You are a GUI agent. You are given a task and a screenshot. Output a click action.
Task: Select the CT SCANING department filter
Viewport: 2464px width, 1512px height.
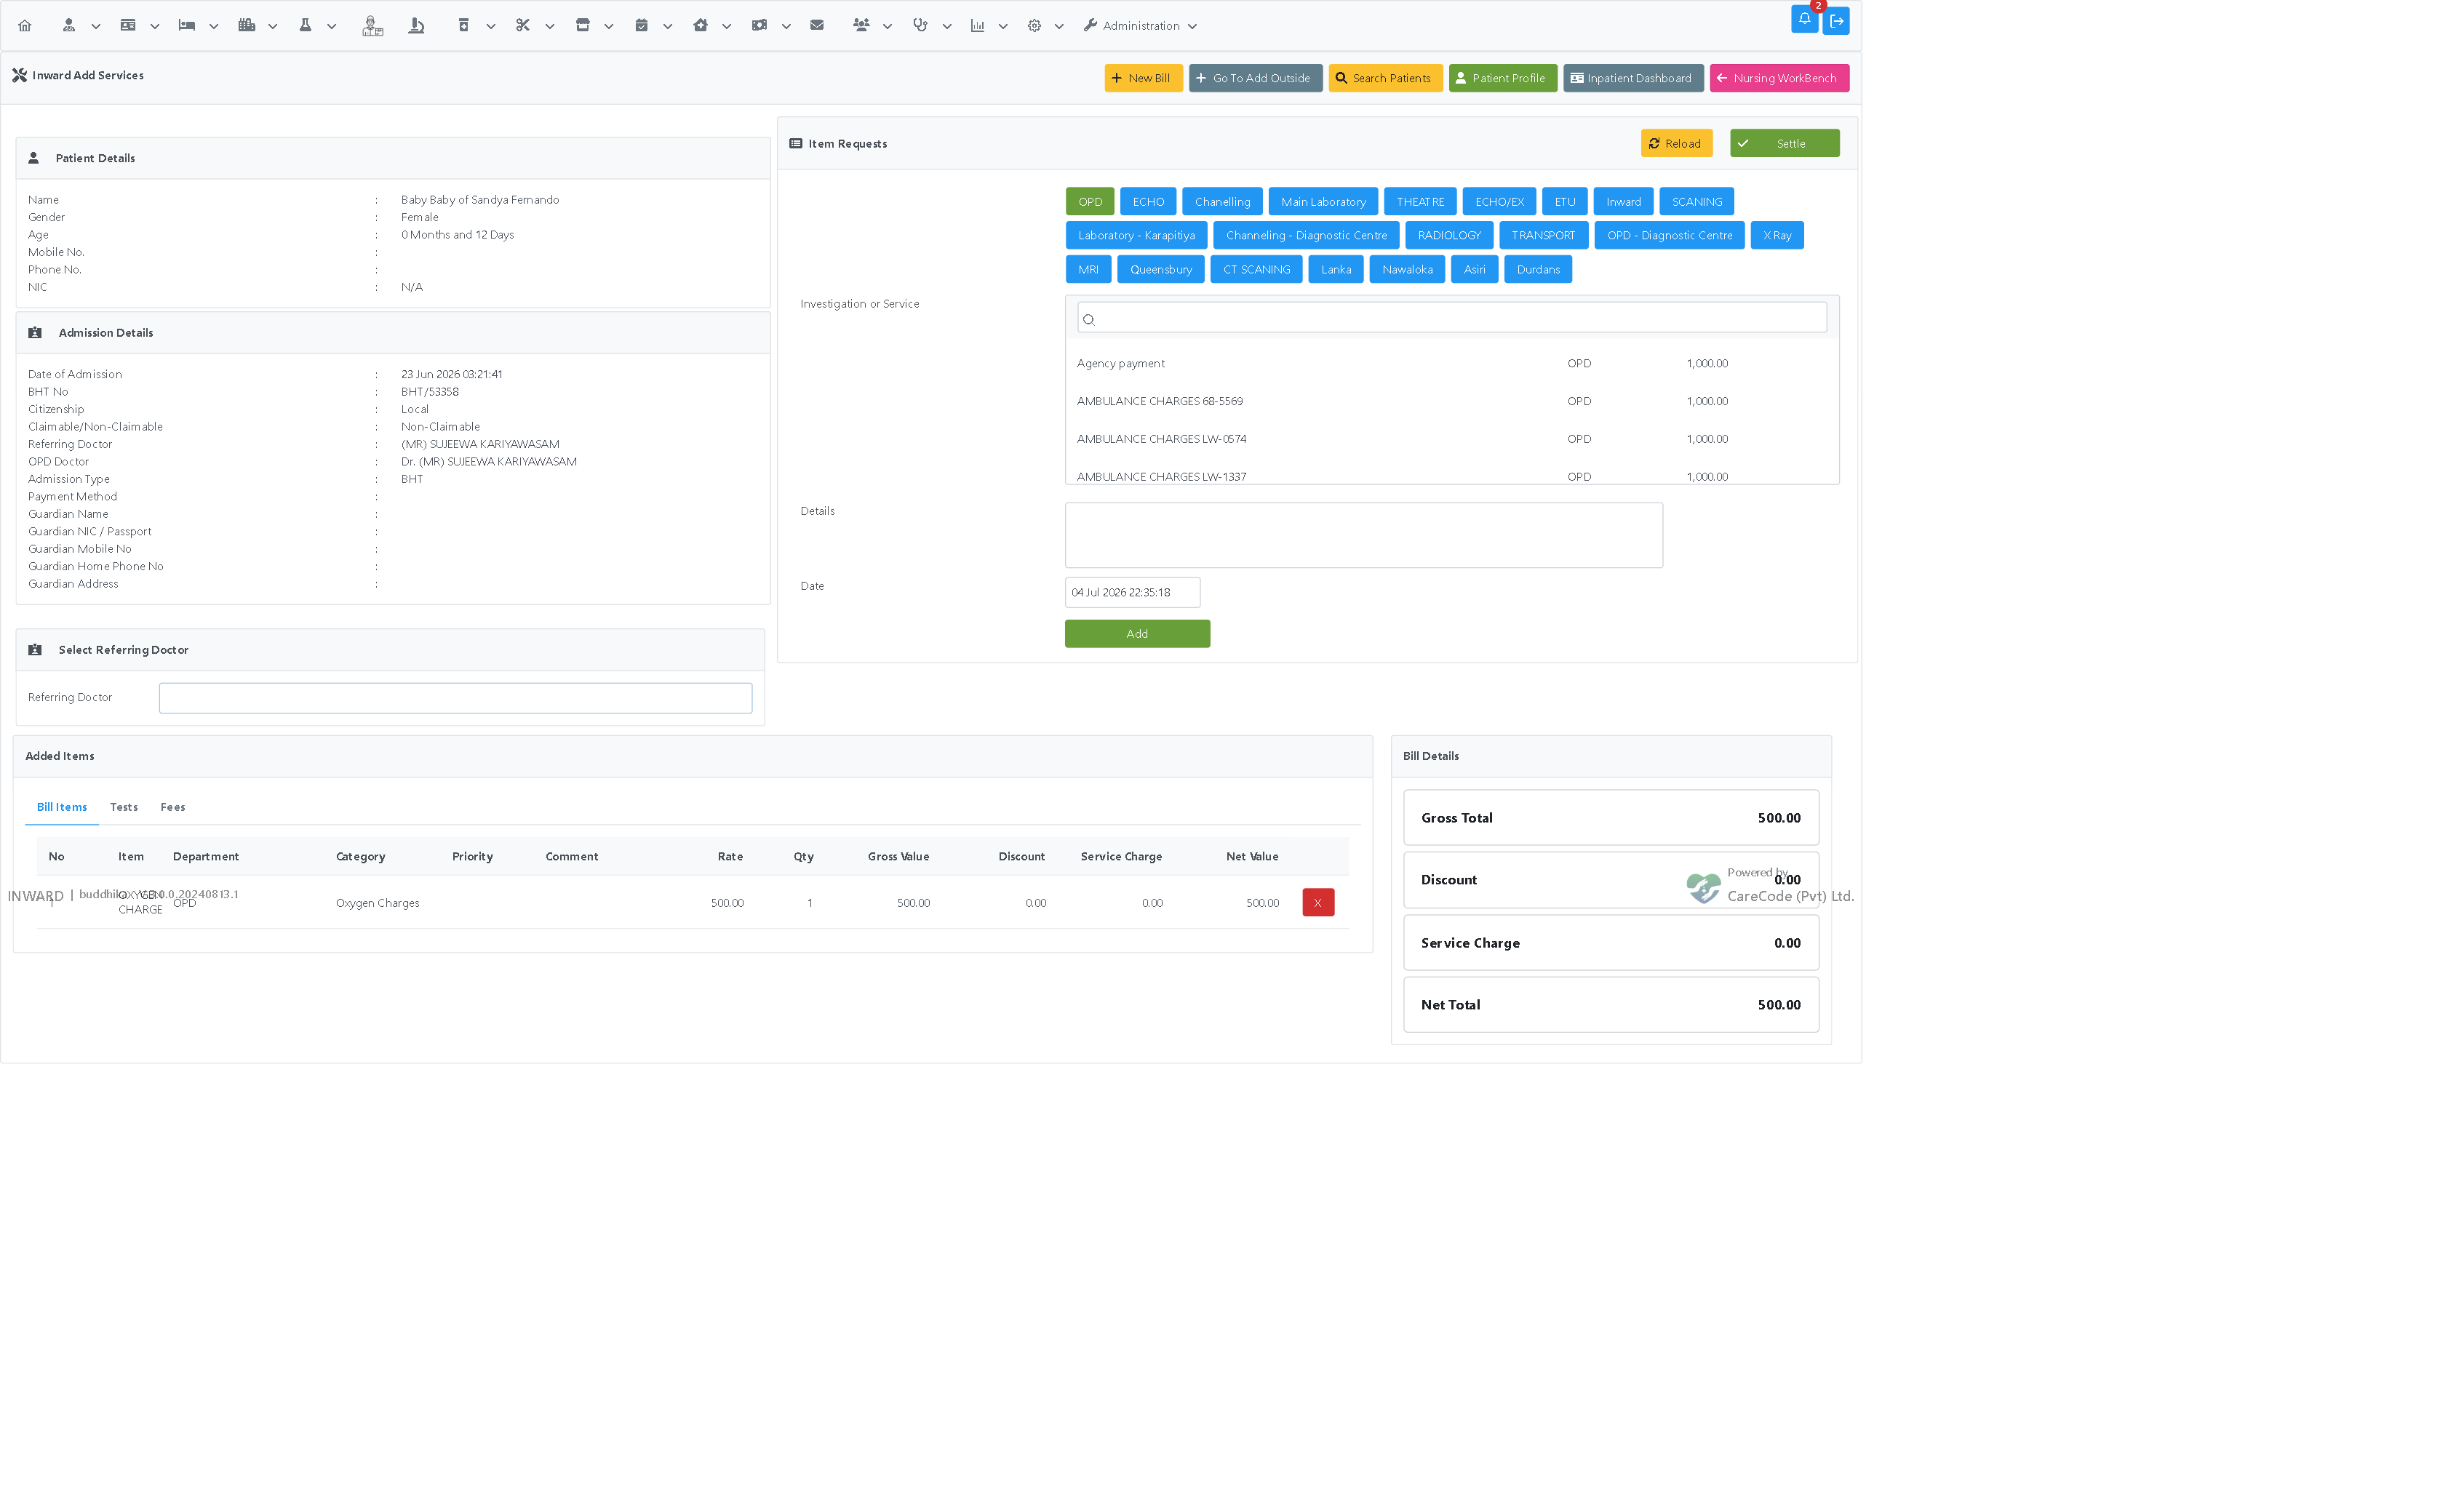point(1256,269)
